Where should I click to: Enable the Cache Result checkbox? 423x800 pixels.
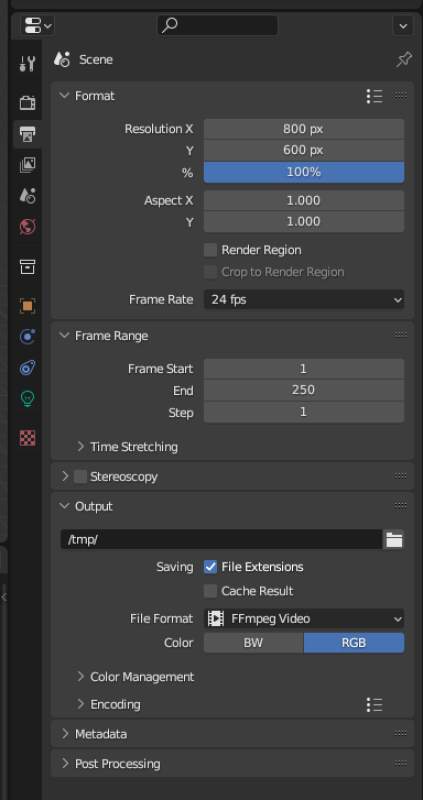[210, 591]
